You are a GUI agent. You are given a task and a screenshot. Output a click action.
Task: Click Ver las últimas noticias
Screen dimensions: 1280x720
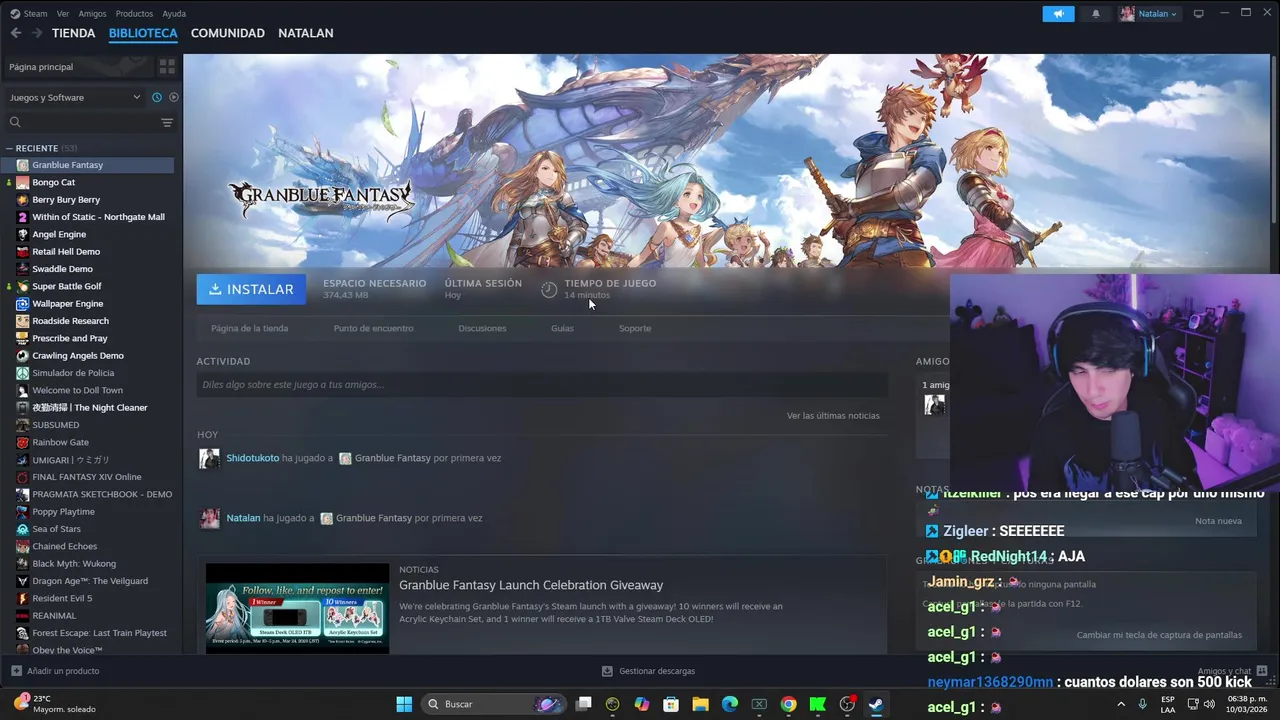pyautogui.click(x=833, y=416)
